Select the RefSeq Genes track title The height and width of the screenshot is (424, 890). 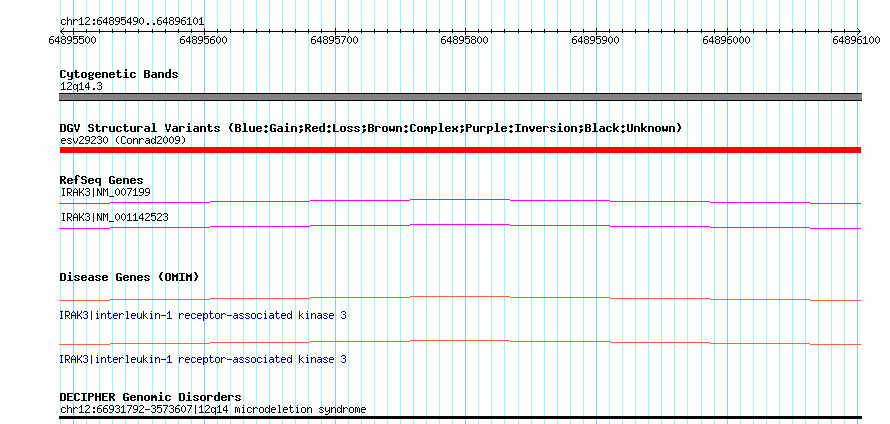pos(102,180)
